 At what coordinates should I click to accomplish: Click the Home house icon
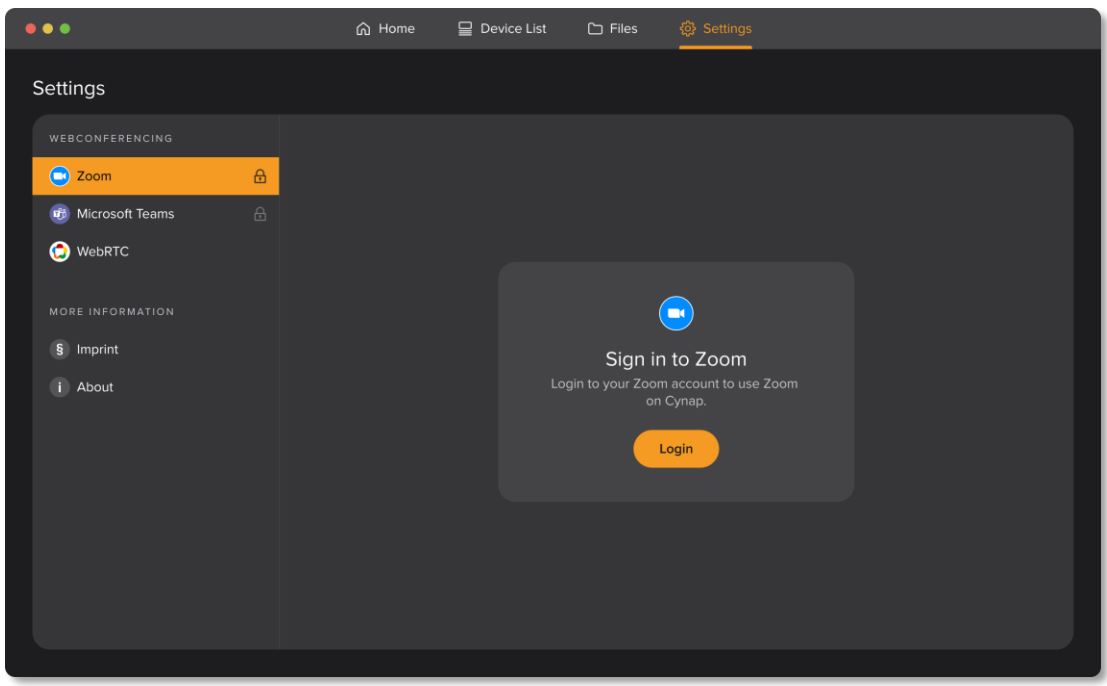[363, 29]
